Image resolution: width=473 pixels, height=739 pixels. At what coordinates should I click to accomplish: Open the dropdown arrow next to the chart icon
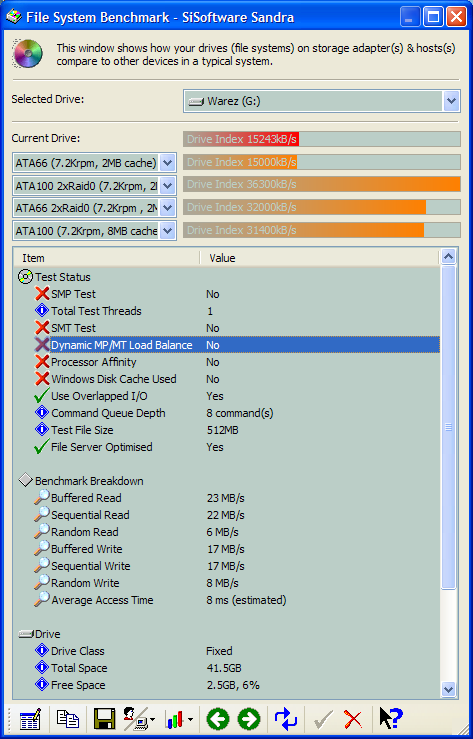[x=190, y=720]
